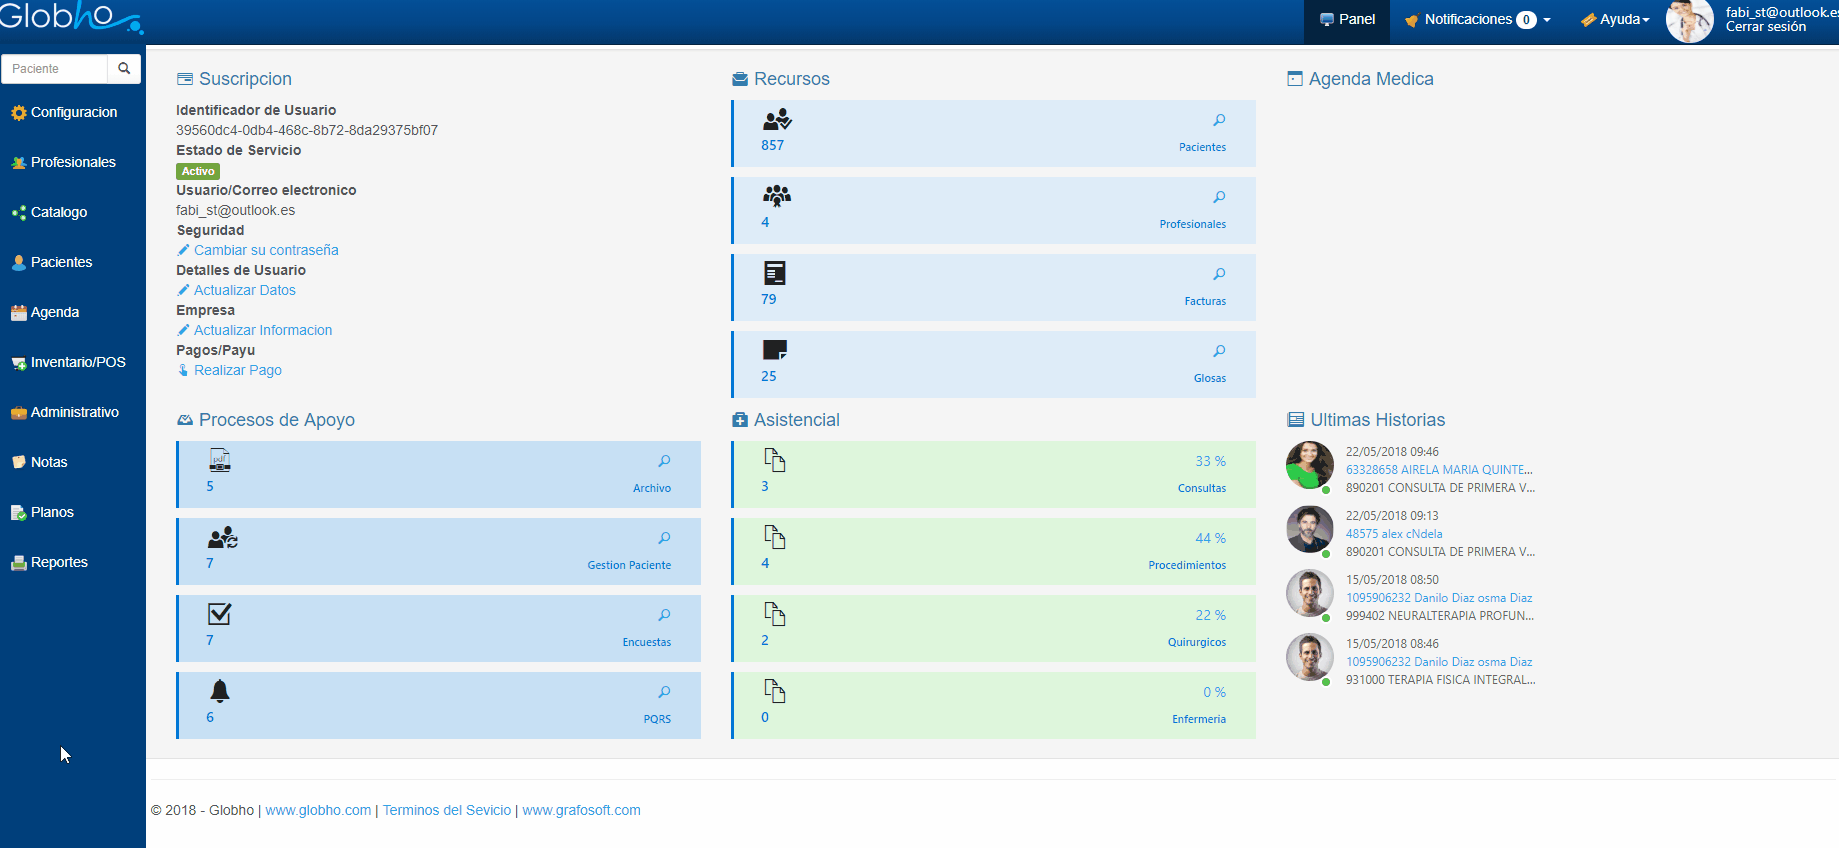The image size is (1839, 848).
Task: Focus the Paciente search field
Action: coord(55,69)
